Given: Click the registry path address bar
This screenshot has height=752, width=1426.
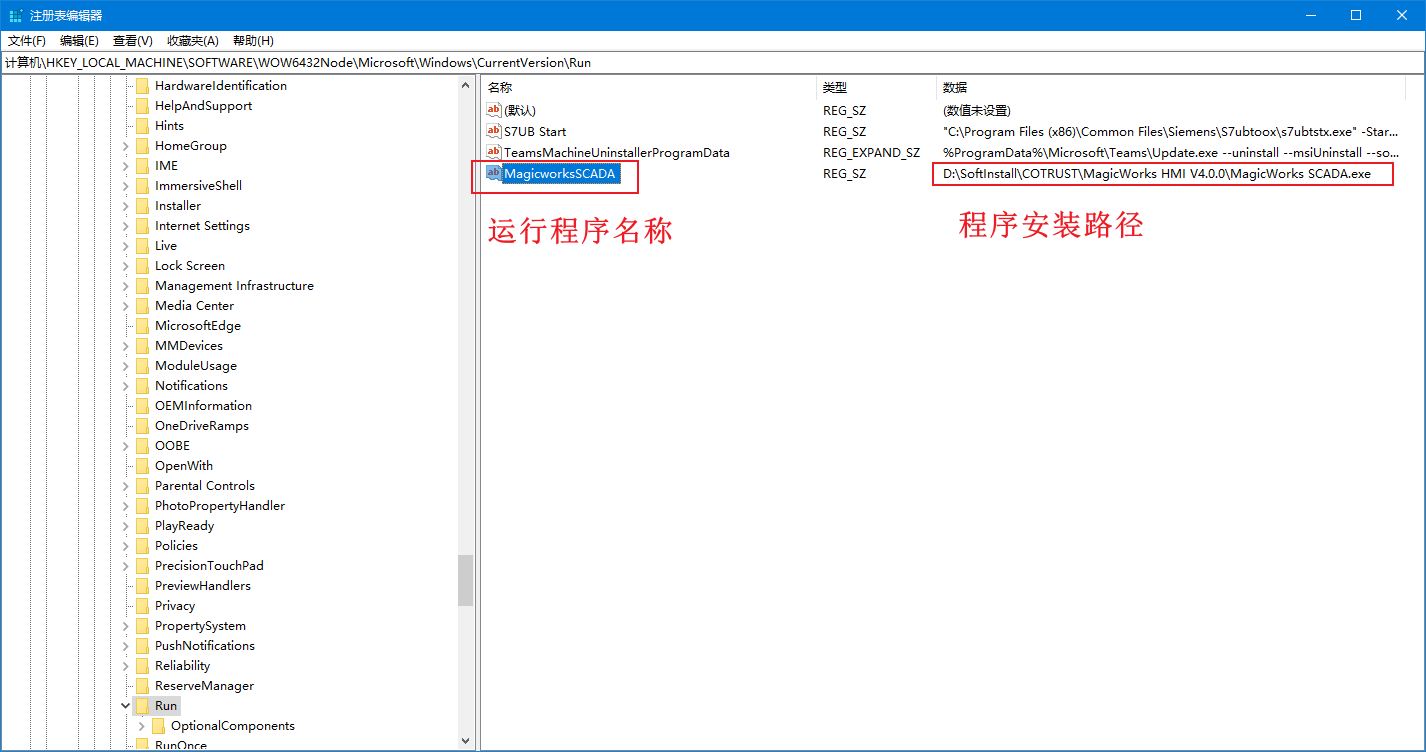Looking at the screenshot, I should (x=713, y=62).
